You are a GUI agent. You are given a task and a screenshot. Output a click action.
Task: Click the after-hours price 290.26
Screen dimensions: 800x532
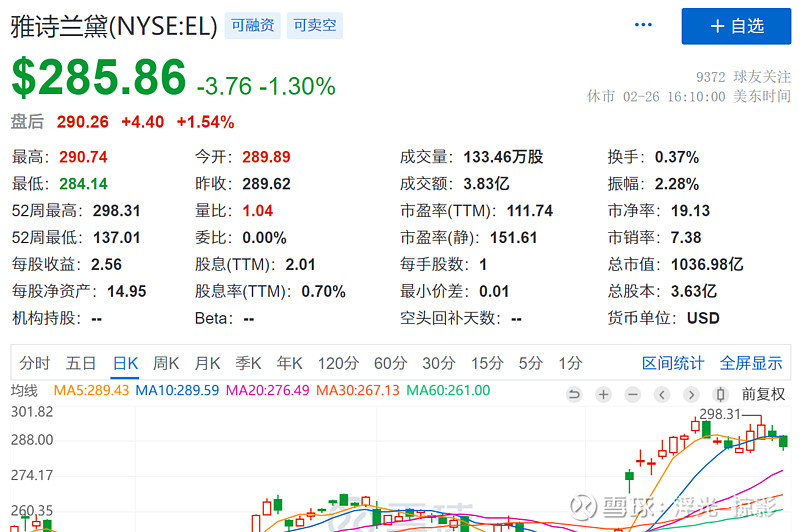[83, 122]
